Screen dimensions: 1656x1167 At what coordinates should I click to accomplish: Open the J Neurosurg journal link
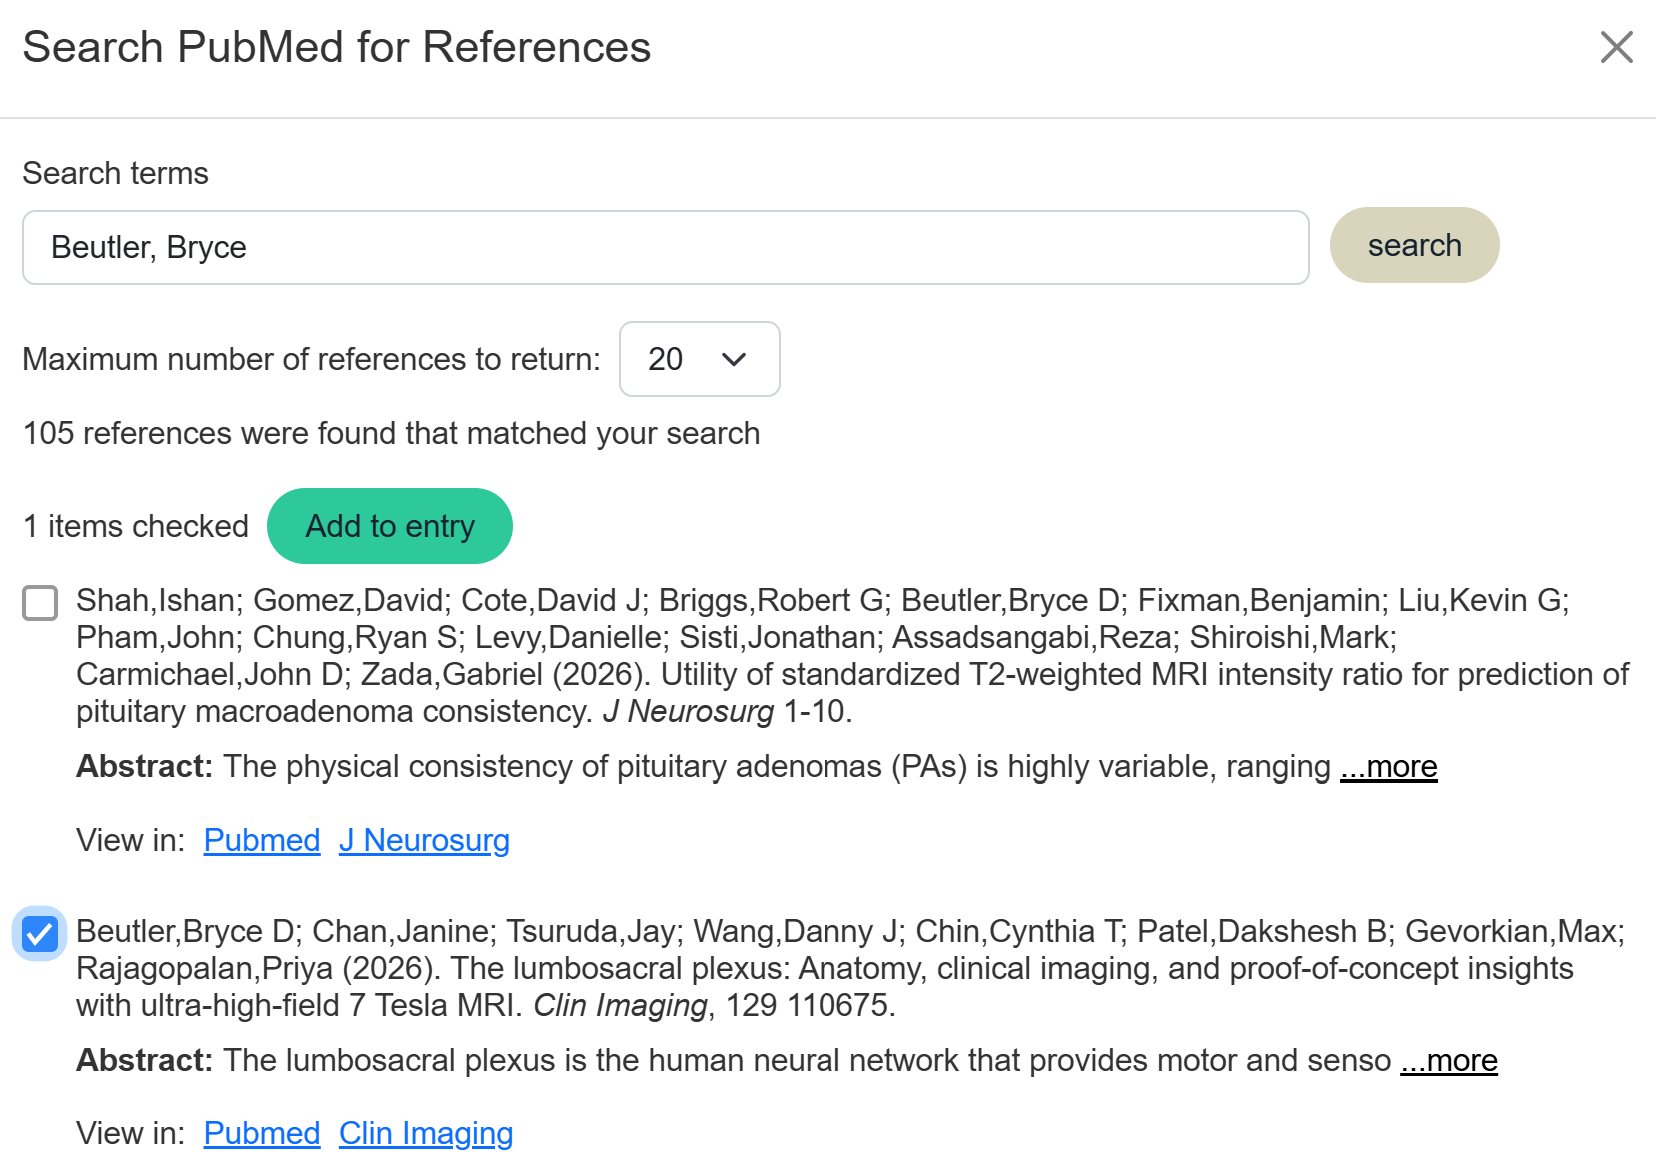424,841
